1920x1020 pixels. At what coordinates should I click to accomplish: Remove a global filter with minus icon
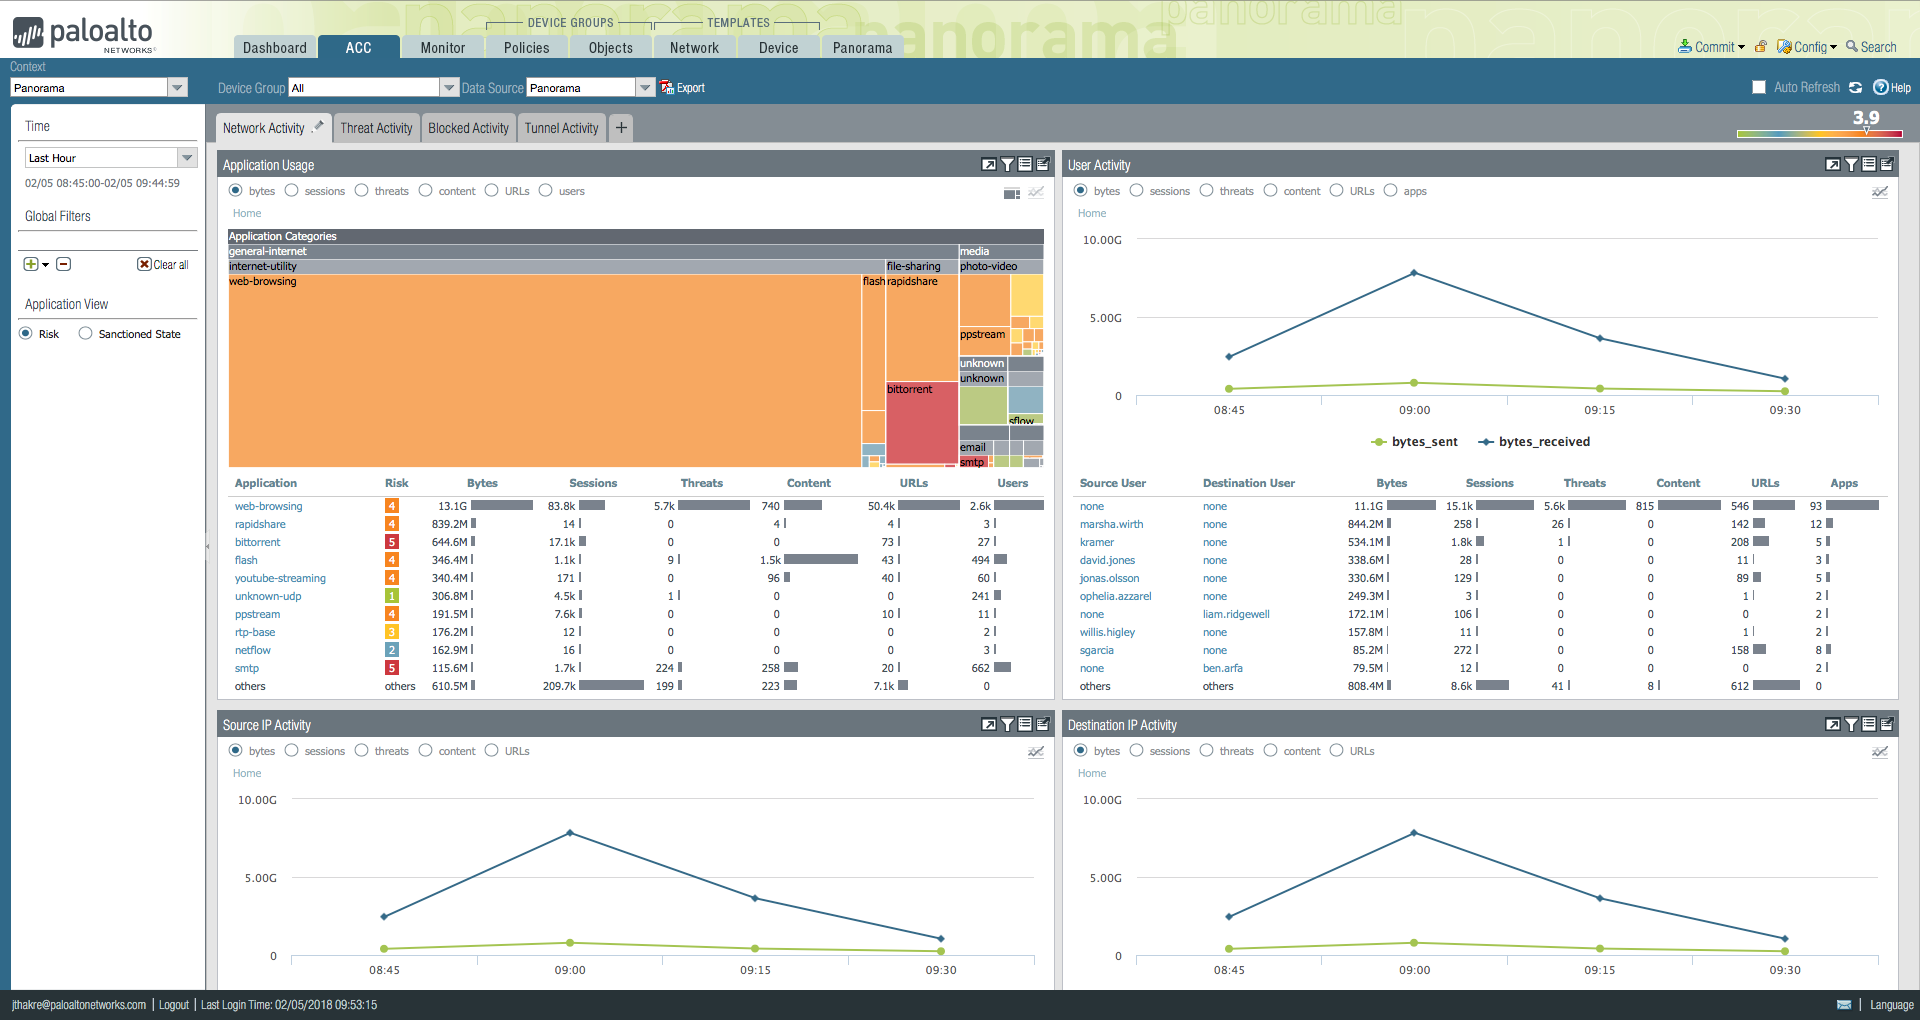(x=64, y=264)
